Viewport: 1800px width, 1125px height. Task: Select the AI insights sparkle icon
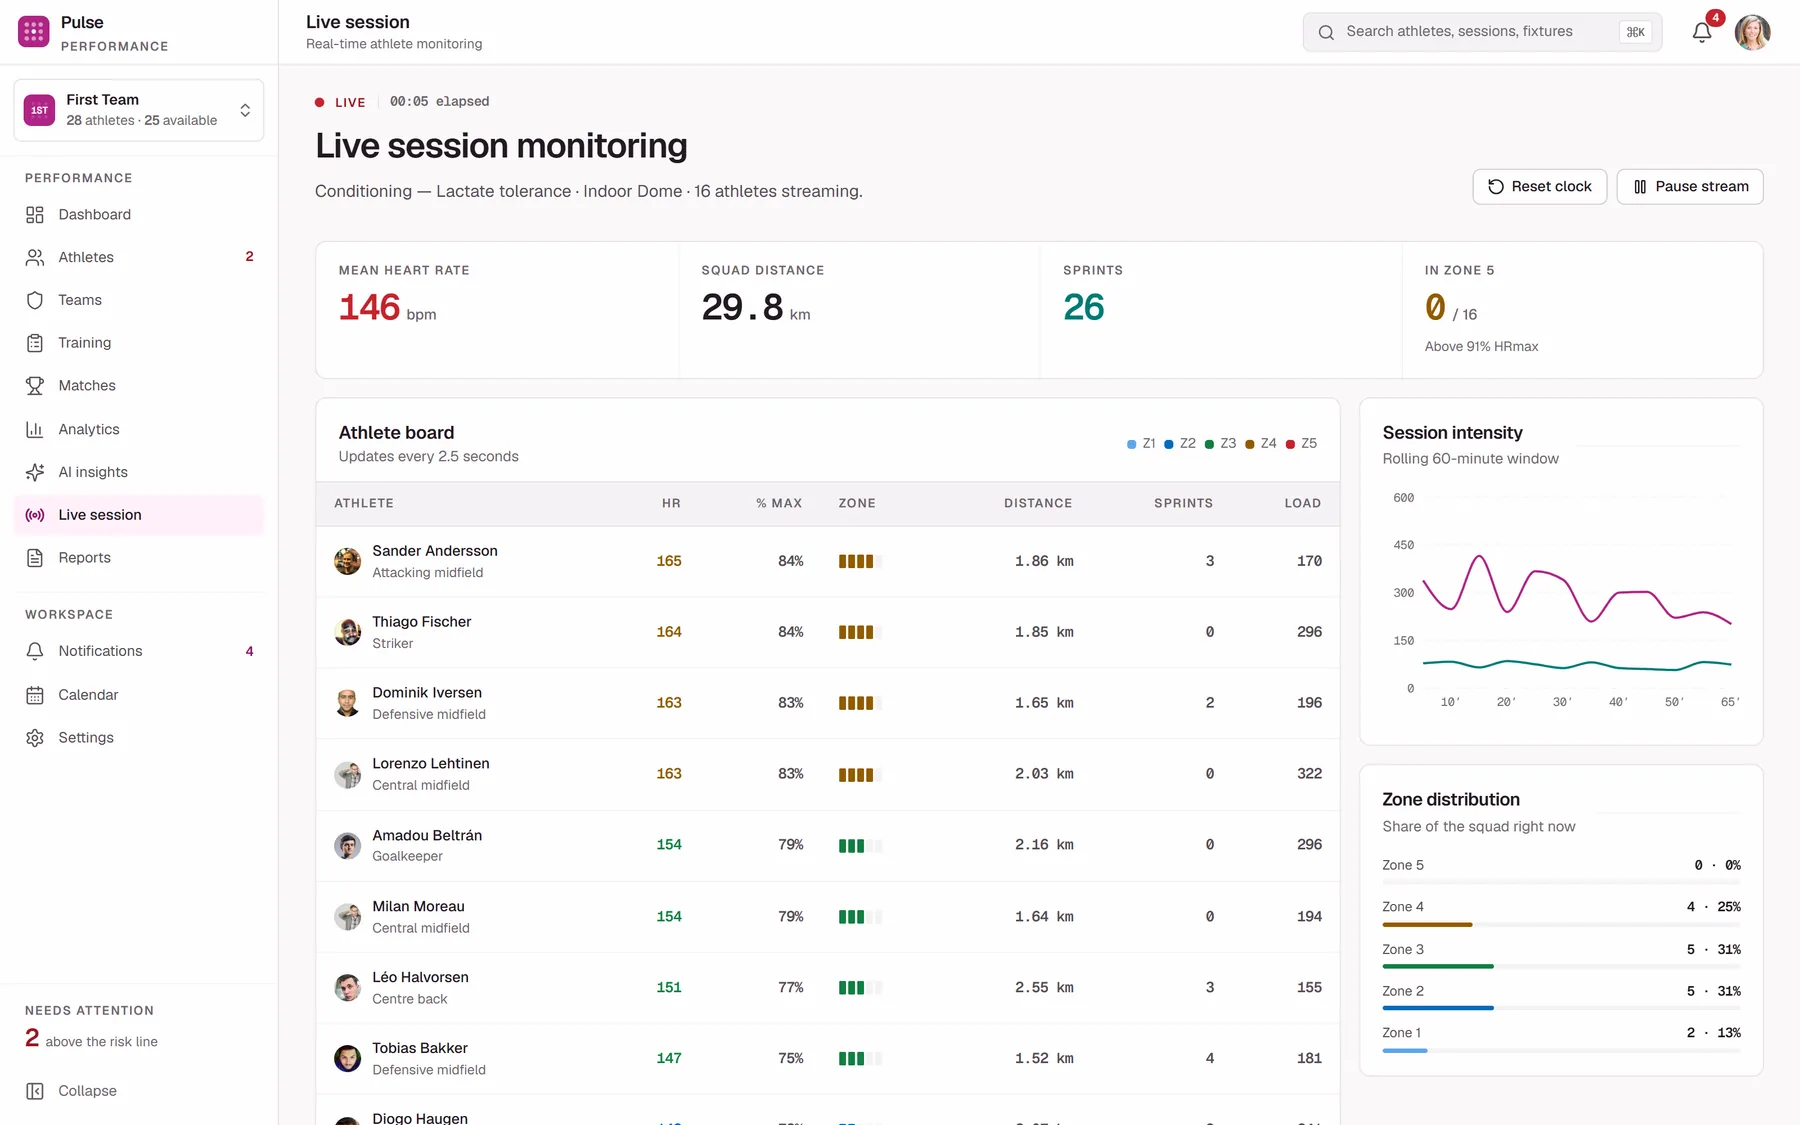(x=35, y=472)
